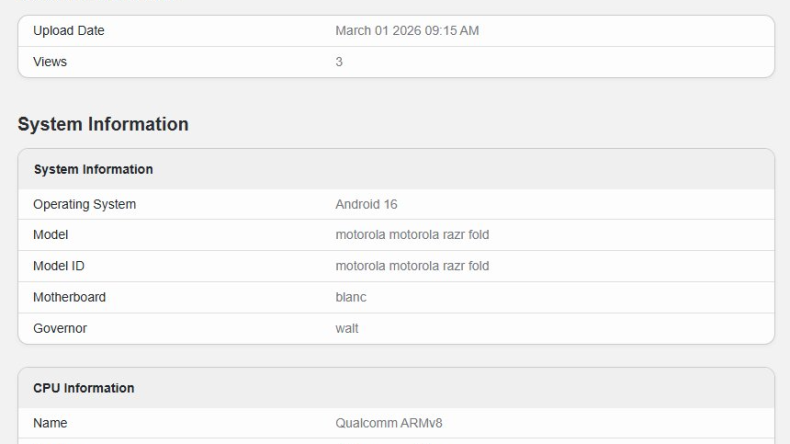Click the Motherboard label
The image size is (790, 444).
[x=69, y=297]
